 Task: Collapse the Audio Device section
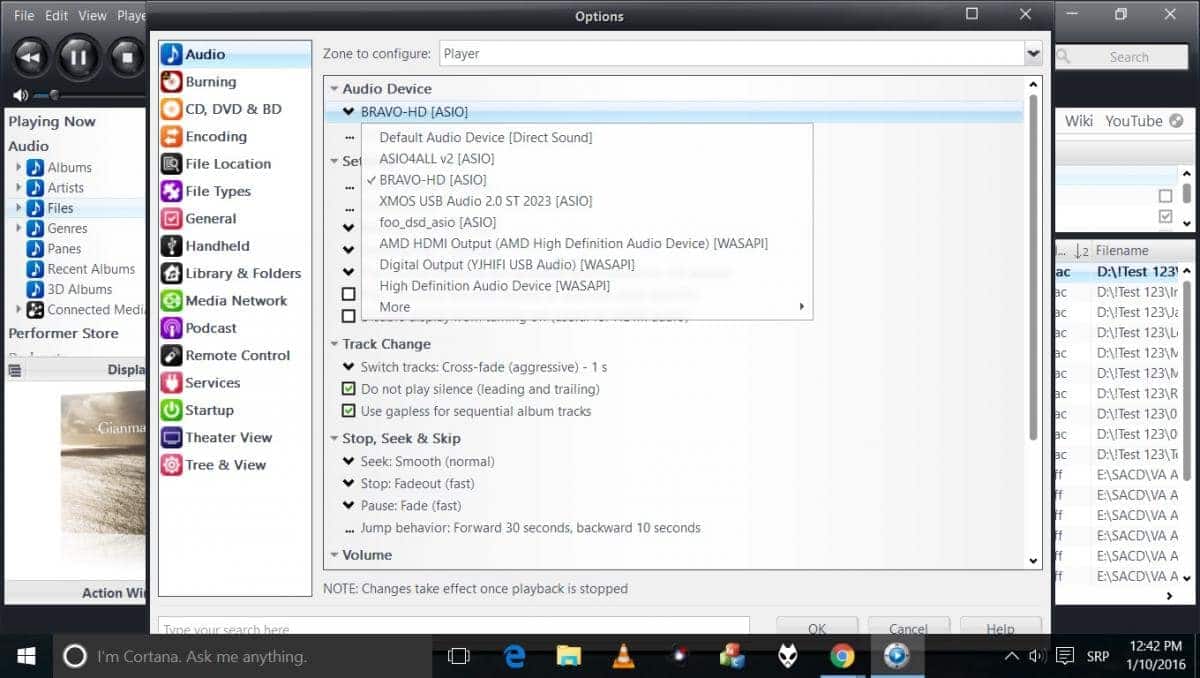tap(334, 89)
